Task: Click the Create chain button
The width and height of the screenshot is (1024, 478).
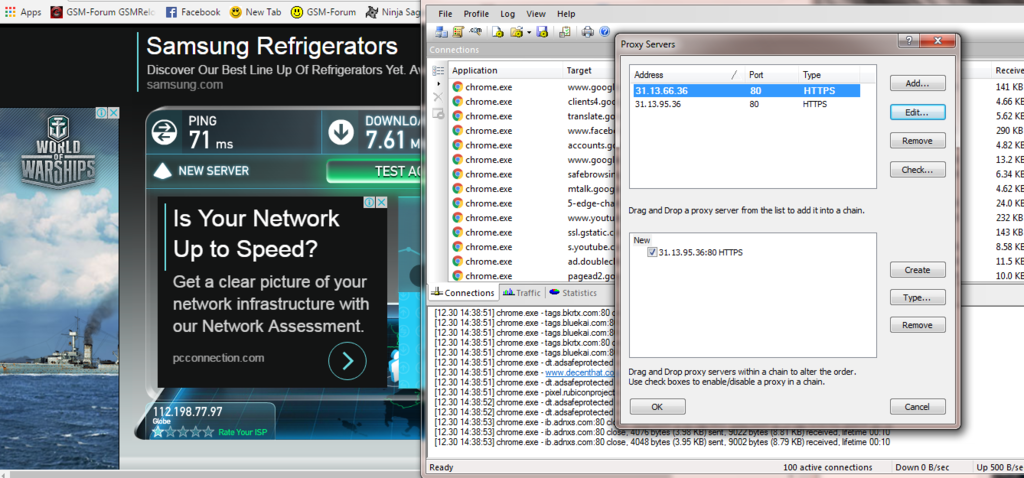Action: [x=918, y=270]
